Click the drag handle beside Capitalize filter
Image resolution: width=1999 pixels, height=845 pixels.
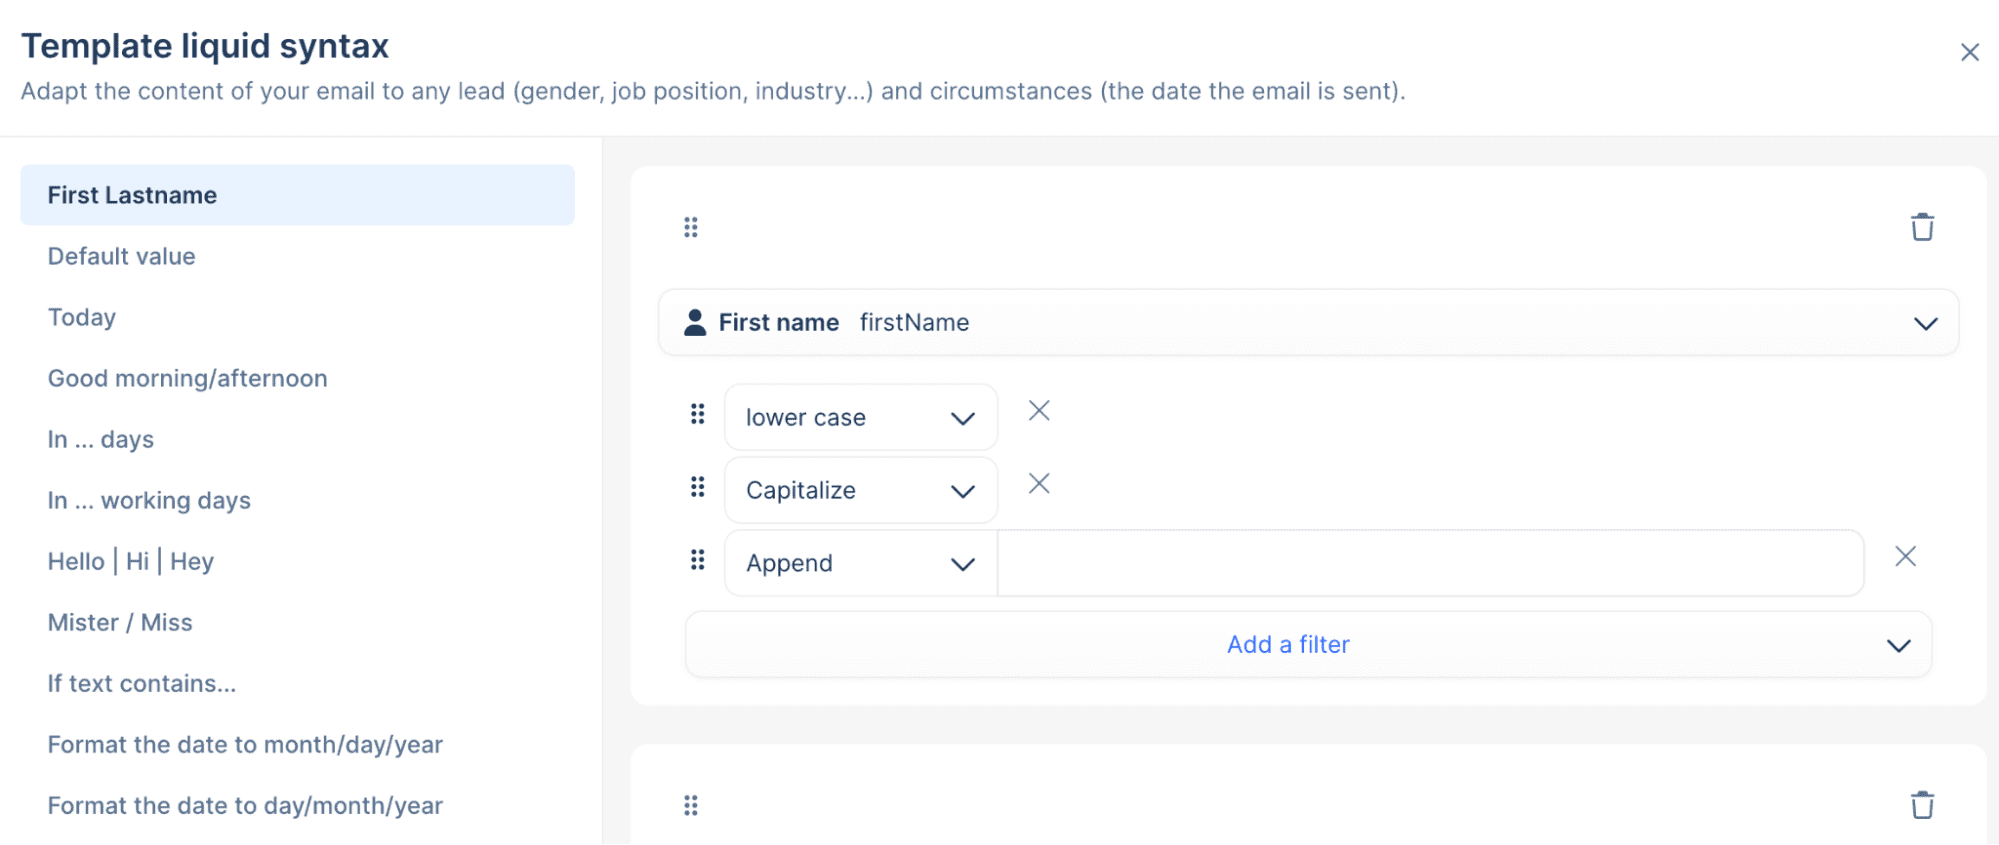[x=698, y=487]
